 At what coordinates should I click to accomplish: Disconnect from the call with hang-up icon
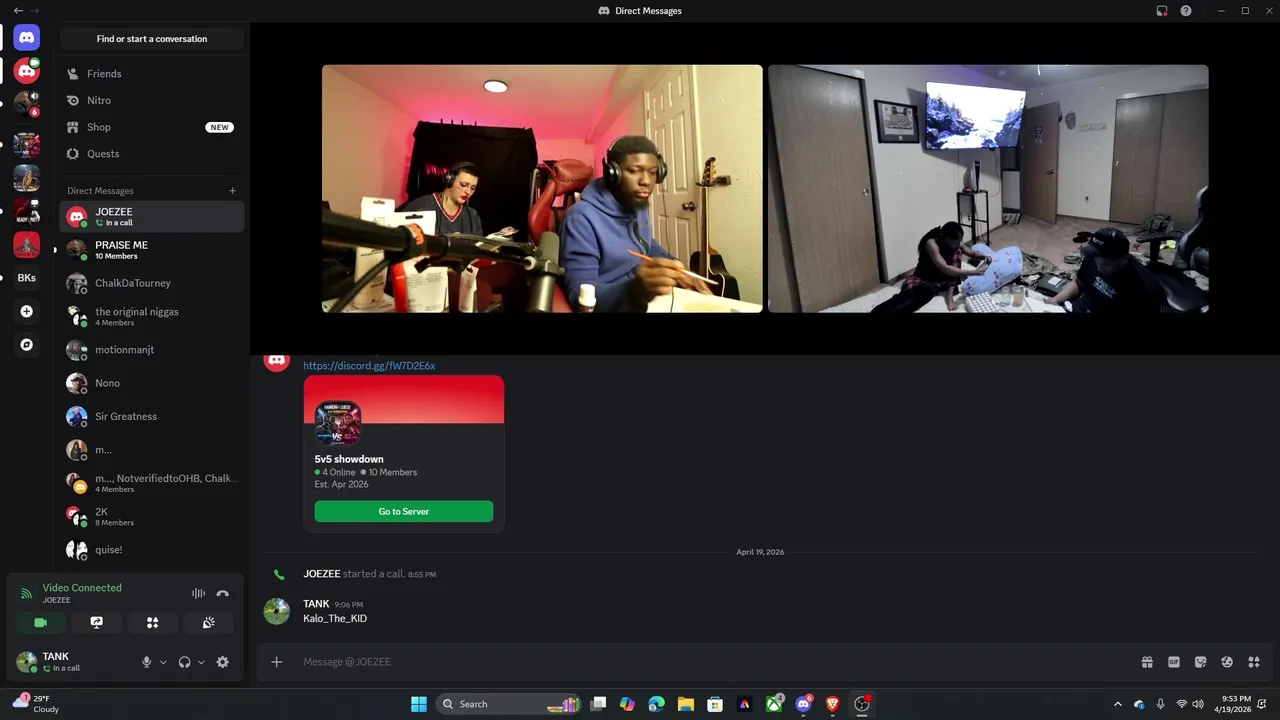pos(222,593)
